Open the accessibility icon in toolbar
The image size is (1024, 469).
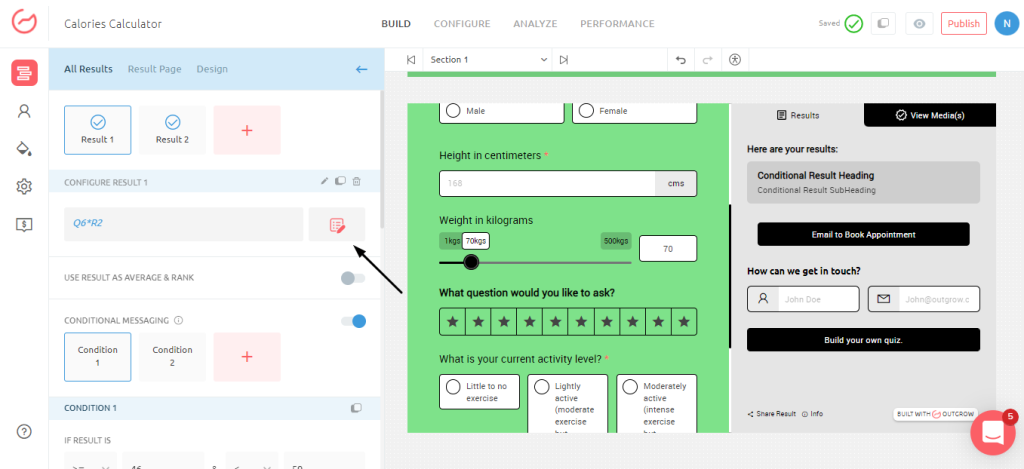point(735,59)
